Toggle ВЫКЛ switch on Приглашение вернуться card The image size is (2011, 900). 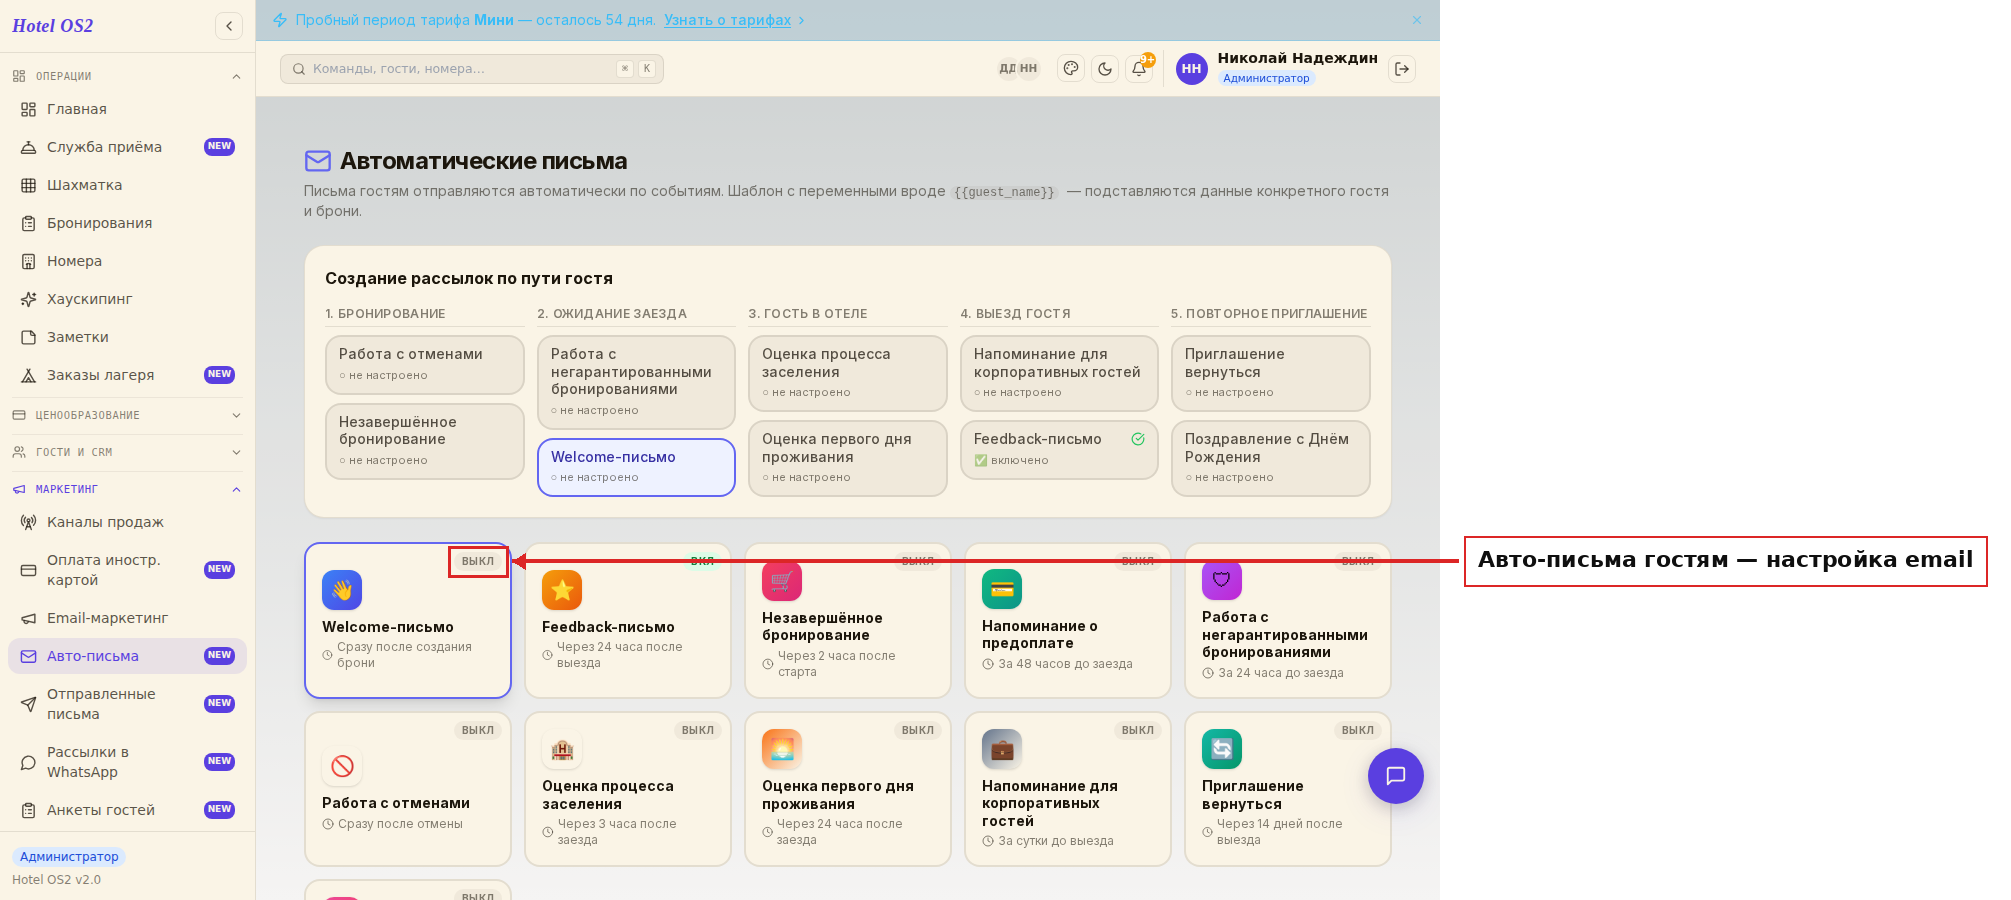(x=1357, y=730)
